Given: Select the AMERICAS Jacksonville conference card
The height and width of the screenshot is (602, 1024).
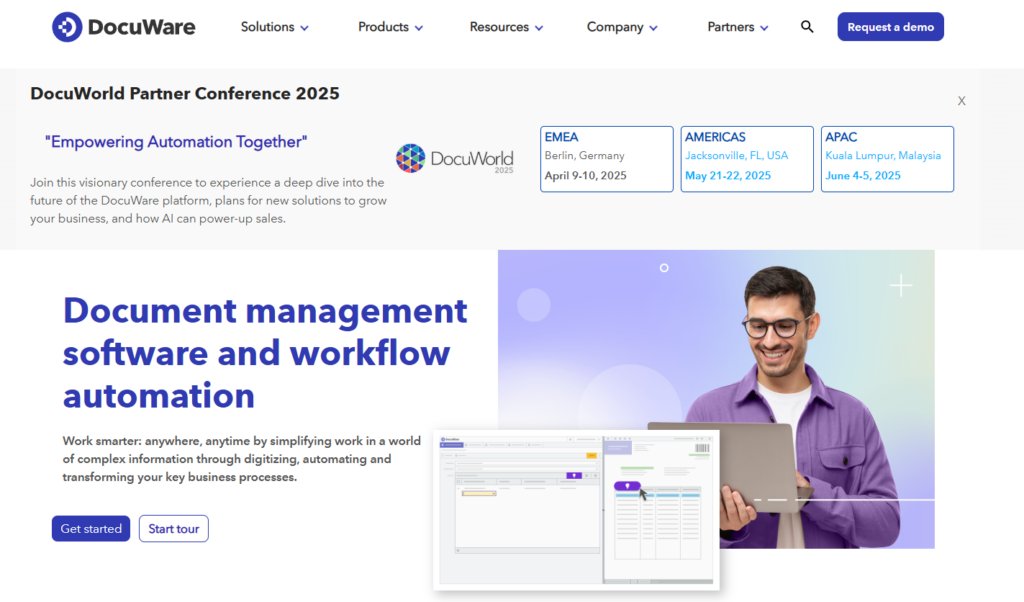Looking at the screenshot, I should (747, 159).
